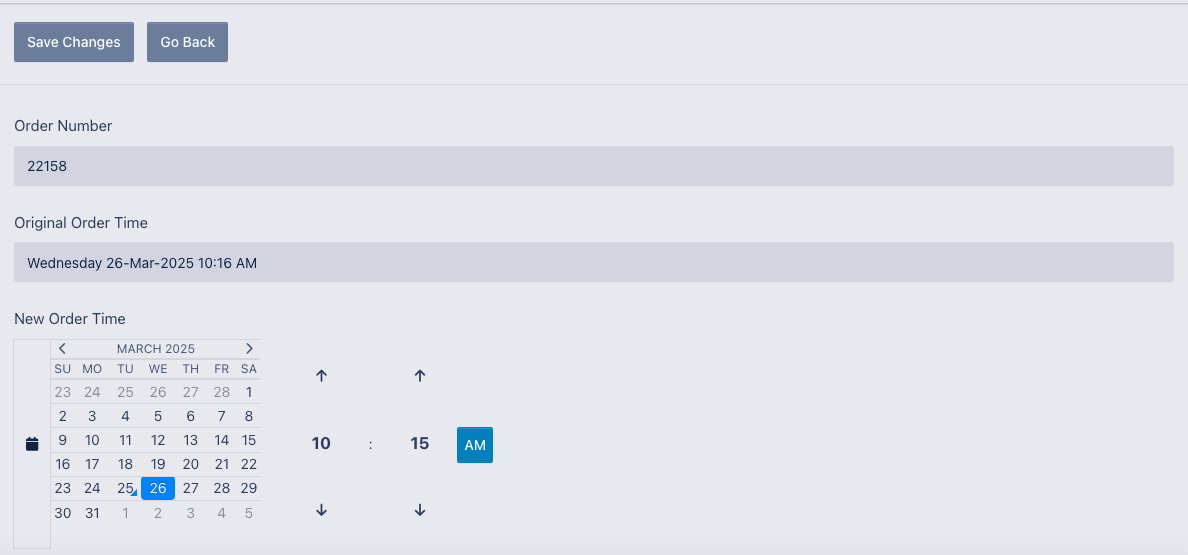Select Saturday March 1 in calendar
Screen dimensions: 1188x555
click(x=249, y=392)
